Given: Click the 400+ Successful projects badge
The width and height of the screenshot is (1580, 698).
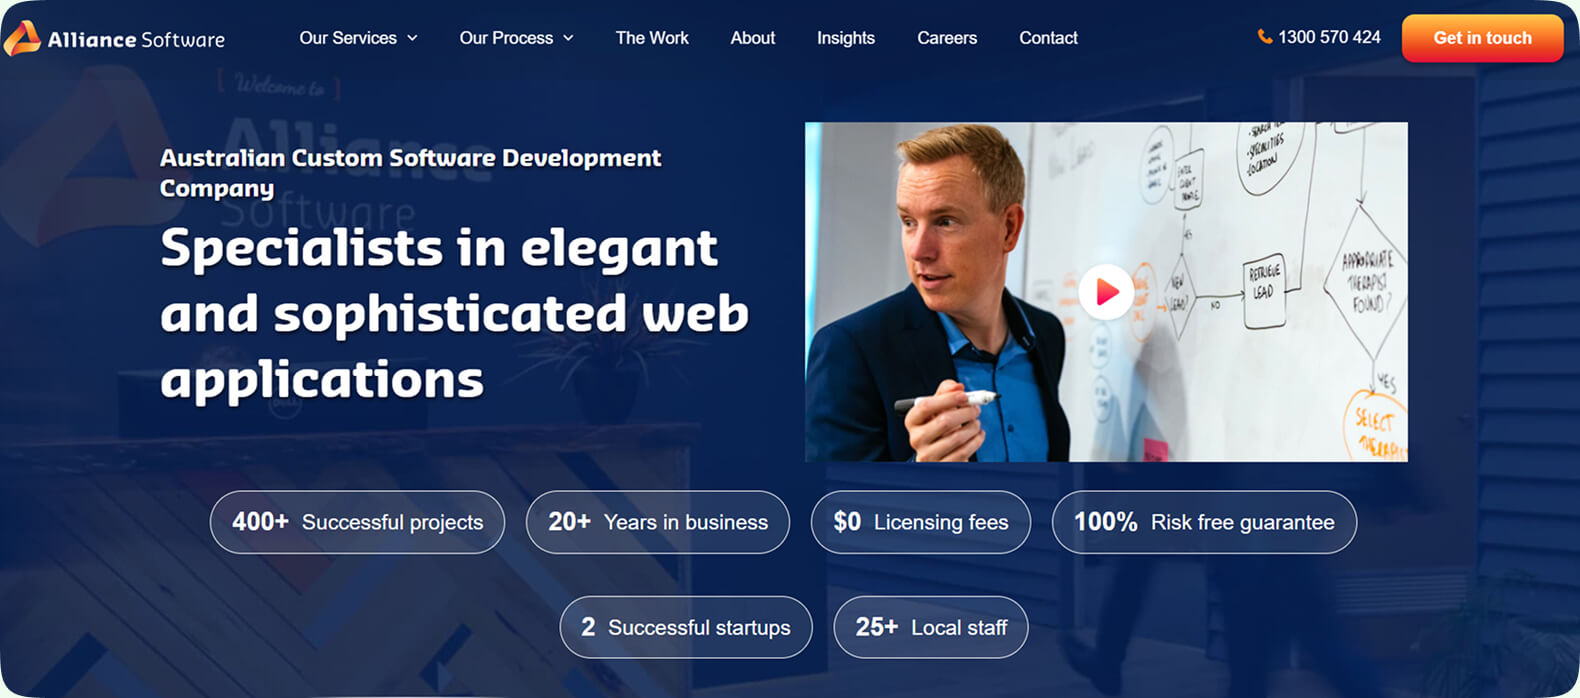Looking at the screenshot, I should click(x=357, y=522).
